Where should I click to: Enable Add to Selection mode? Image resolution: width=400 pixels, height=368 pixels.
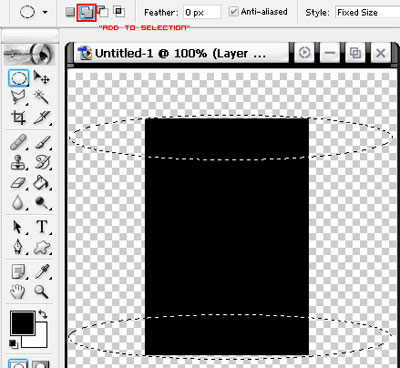tap(86, 13)
